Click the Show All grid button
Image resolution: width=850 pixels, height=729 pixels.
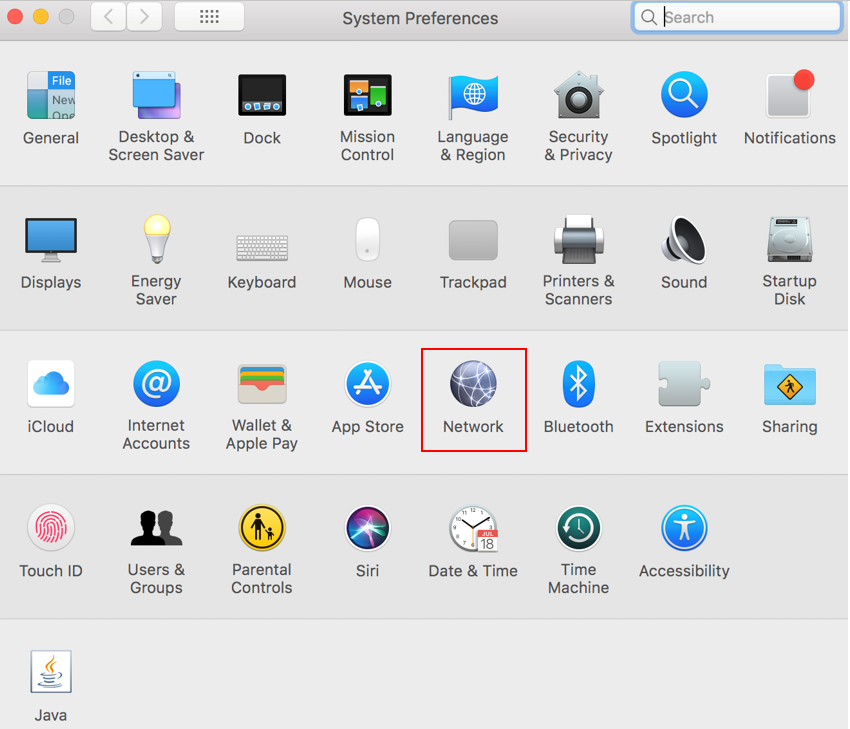coord(209,17)
